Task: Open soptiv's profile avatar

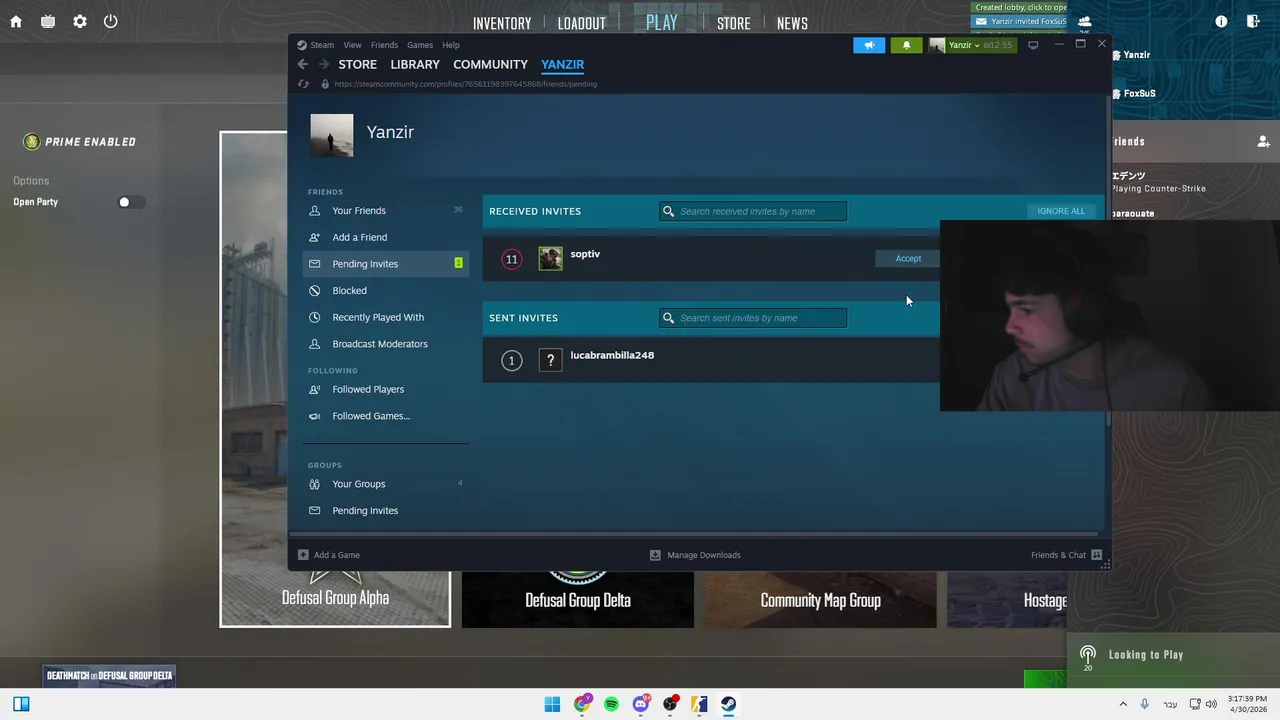Action: (550, 259)
